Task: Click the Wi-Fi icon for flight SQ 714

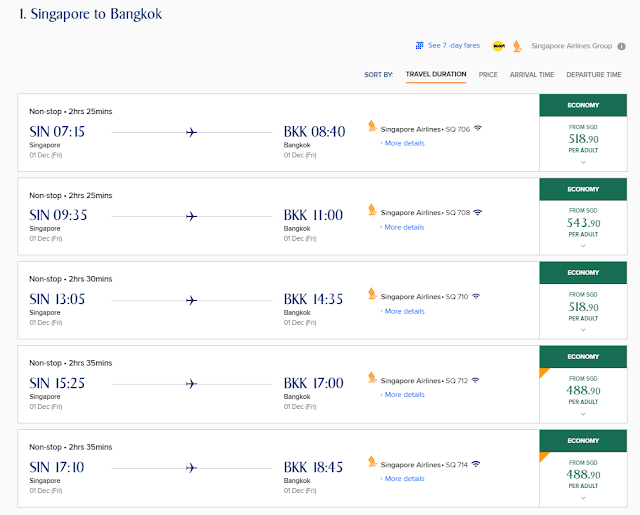Action: click(478, 464)
